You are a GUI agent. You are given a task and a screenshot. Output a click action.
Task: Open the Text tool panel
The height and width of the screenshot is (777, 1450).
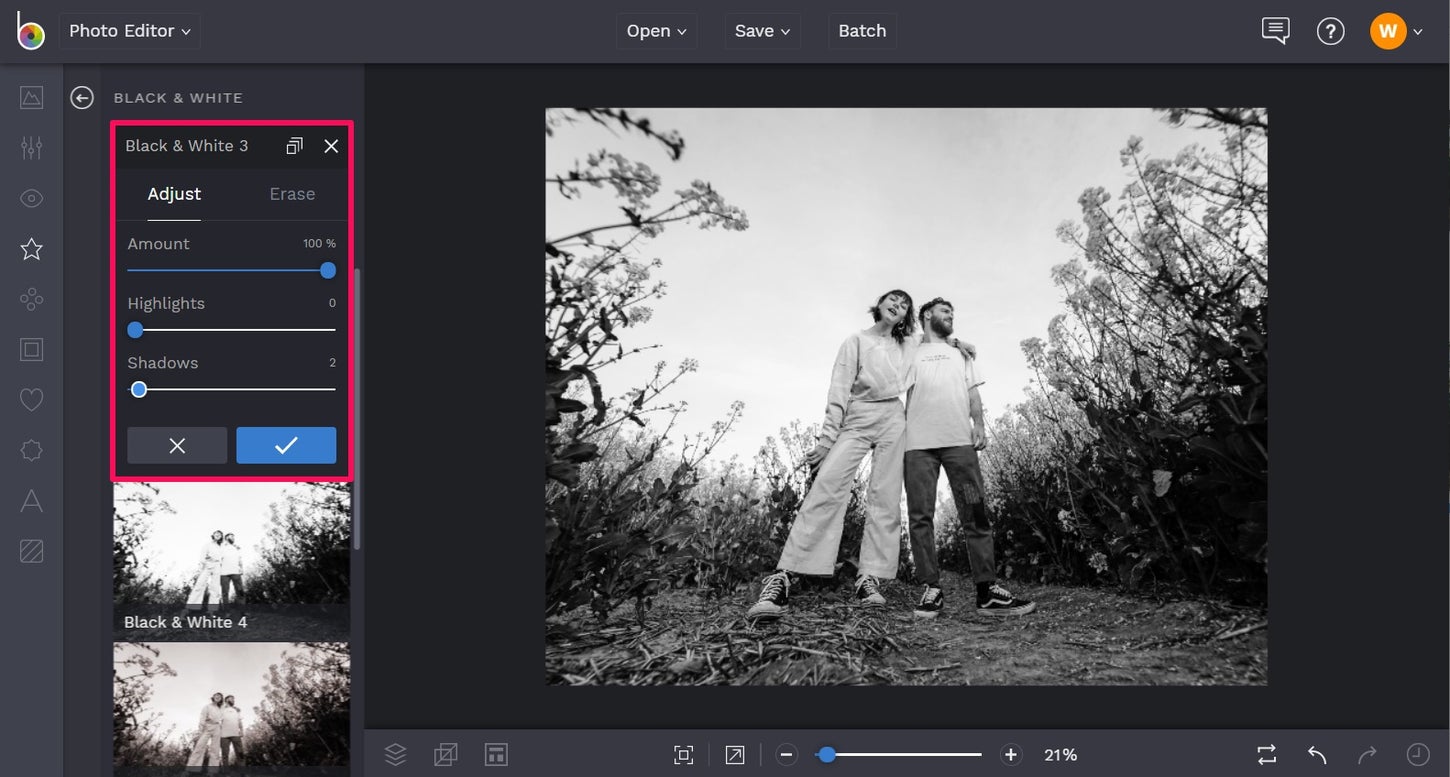pyautogui.click(x=30, y=500)
